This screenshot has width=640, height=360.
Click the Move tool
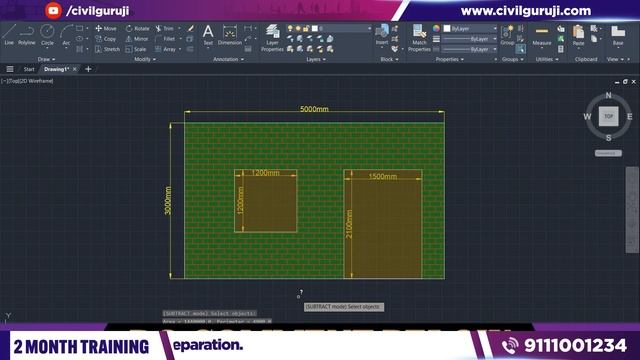[x=106, y=29]
